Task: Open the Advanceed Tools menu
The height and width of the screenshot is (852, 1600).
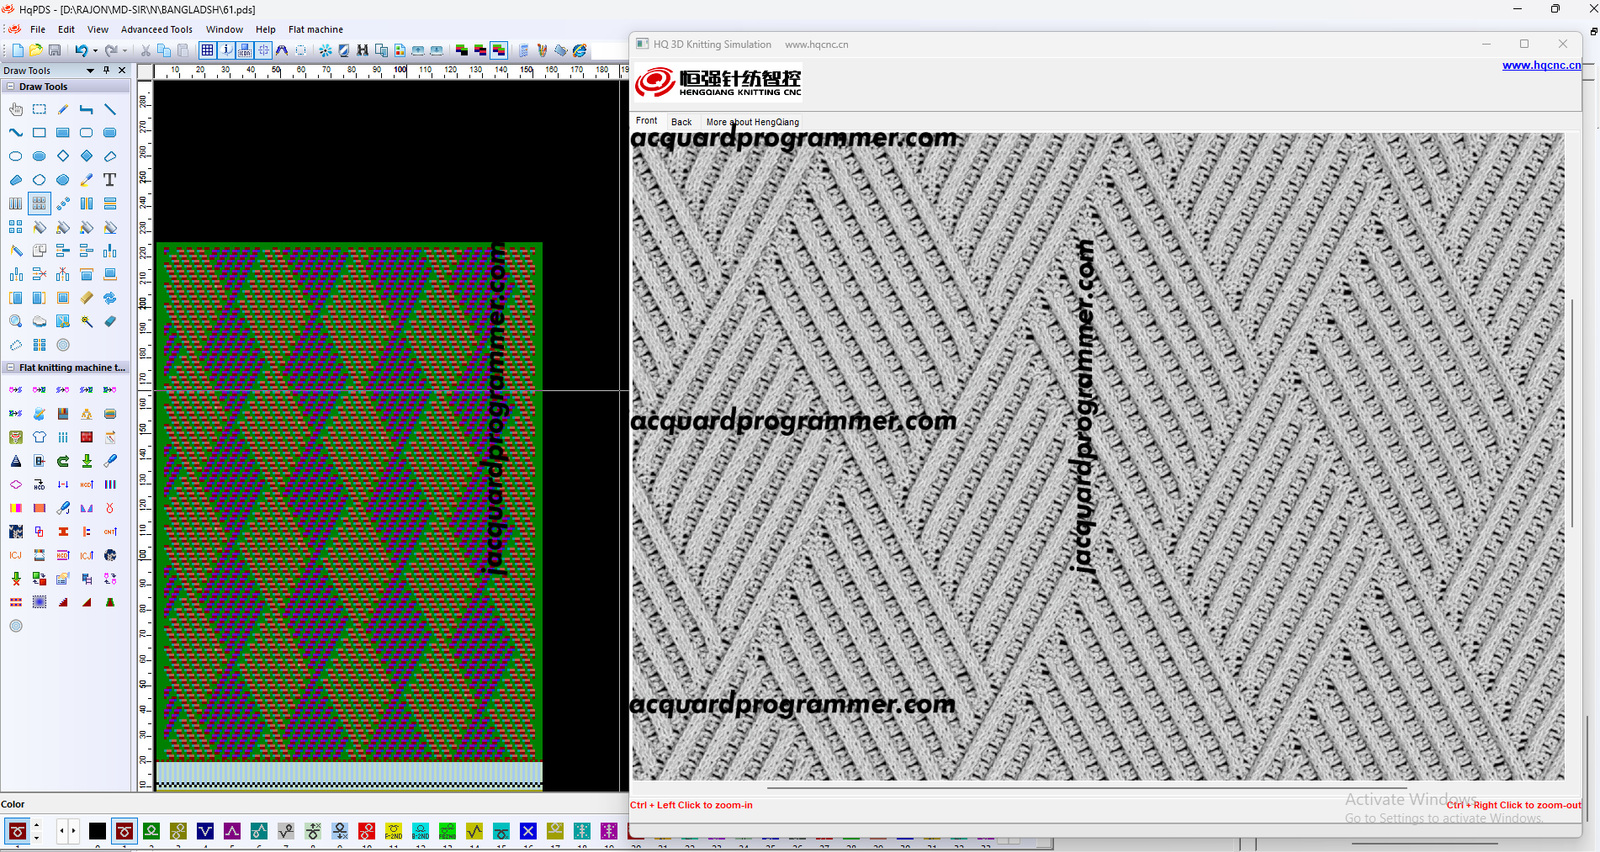Action: point(156,30)
